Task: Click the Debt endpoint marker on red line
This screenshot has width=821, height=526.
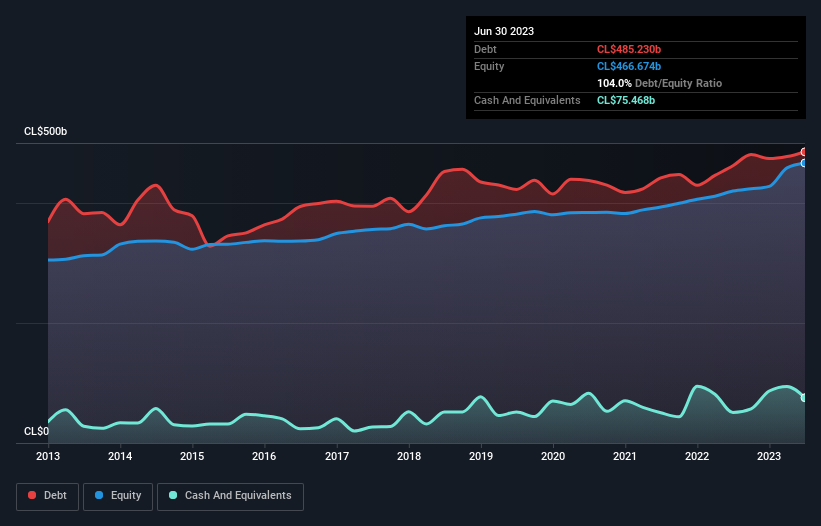Action: pos(804,152)
